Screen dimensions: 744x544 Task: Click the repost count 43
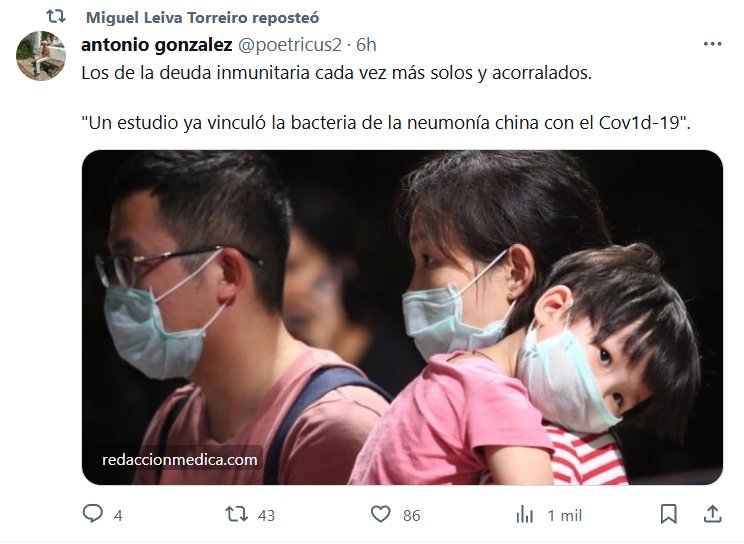266,516
